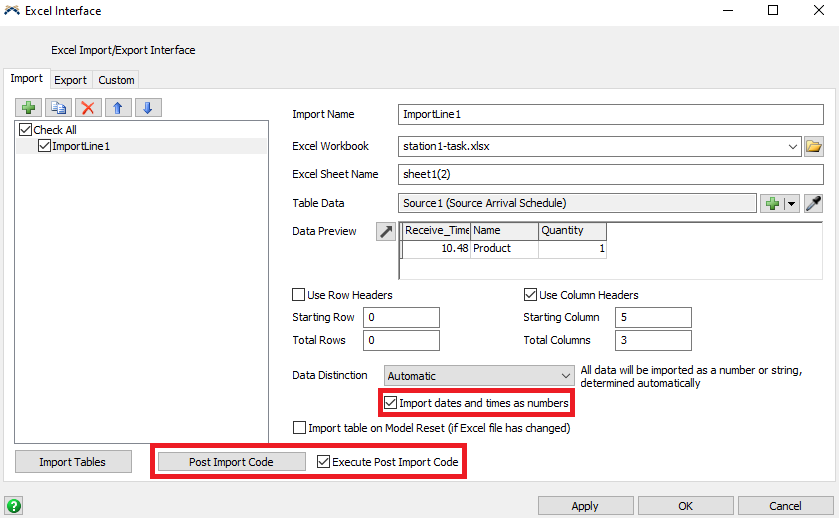This screenshot has width=840, height=518.
Task: Open the Post Import Code button
Action: click(232, 462)
